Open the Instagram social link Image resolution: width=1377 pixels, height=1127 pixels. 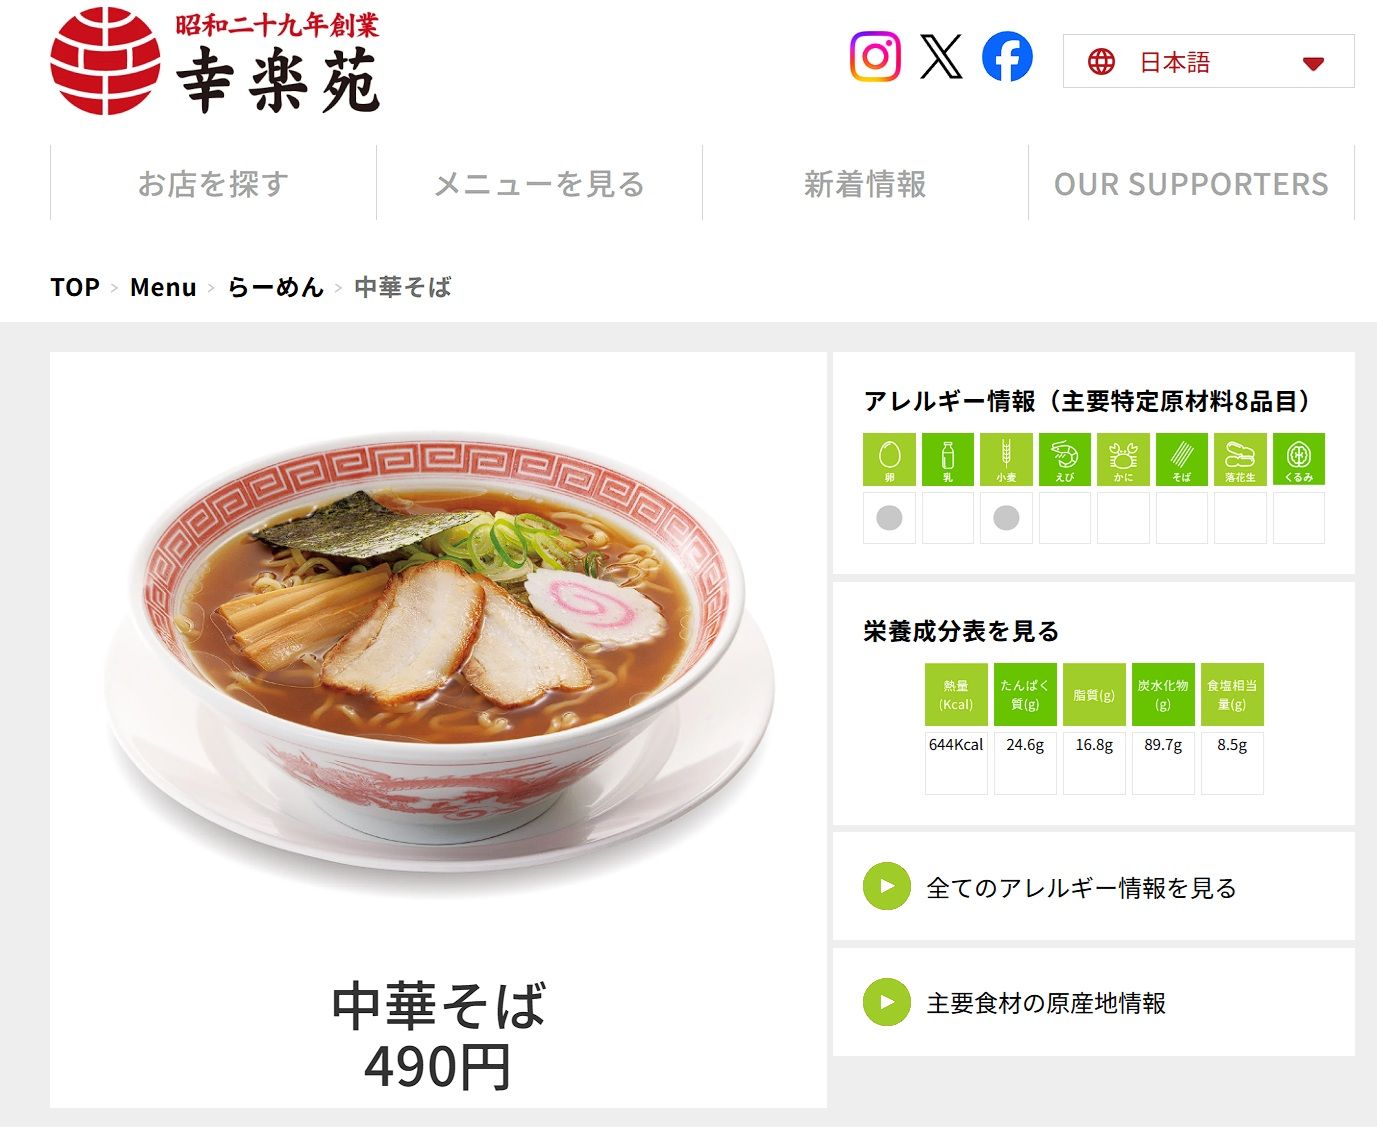pyautogui.click(x=875, y=56)
